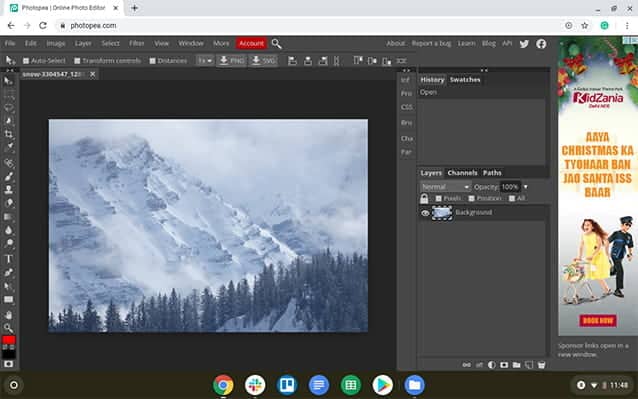Screen dimensions: 638x399
Task: Open the Twitter icon link
Action: [524, 44]
